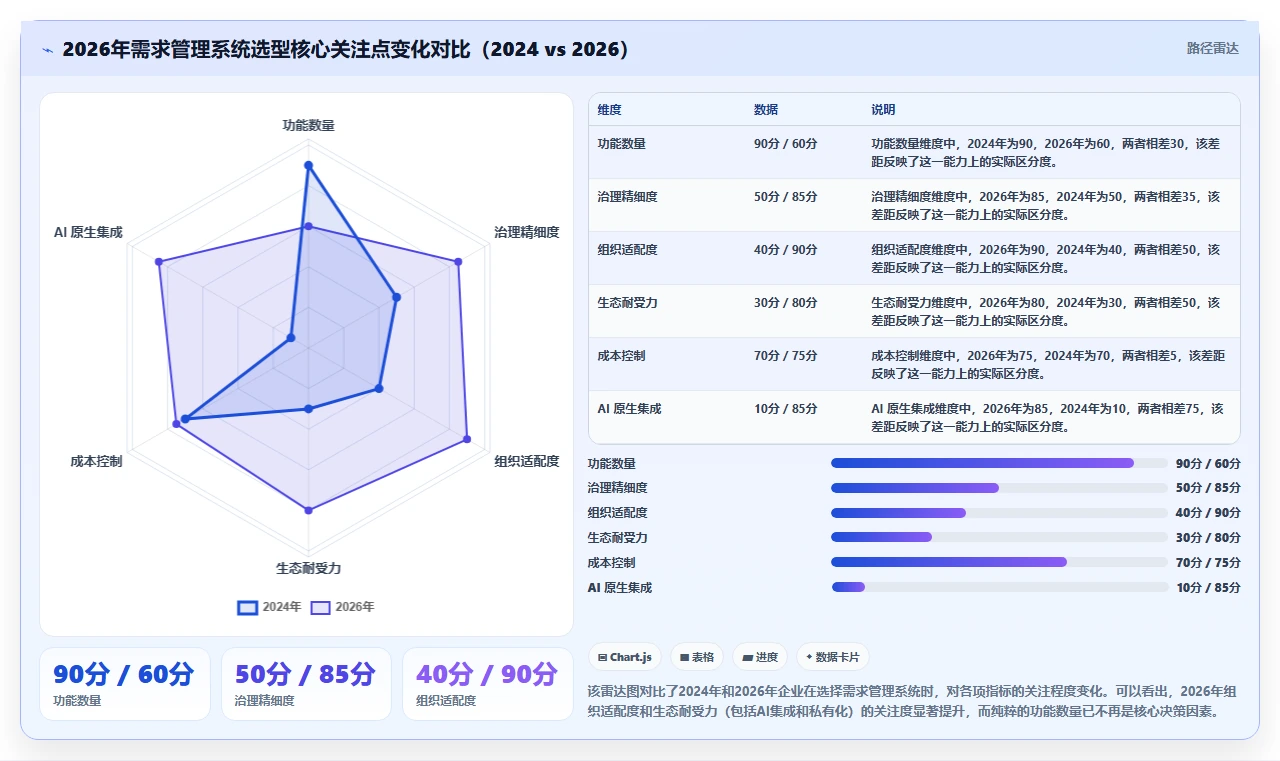This screenshot has height=761, width=1280.
Task: Click the 50分 / 85分 治理精细度 card
Action: click(306, 684)
